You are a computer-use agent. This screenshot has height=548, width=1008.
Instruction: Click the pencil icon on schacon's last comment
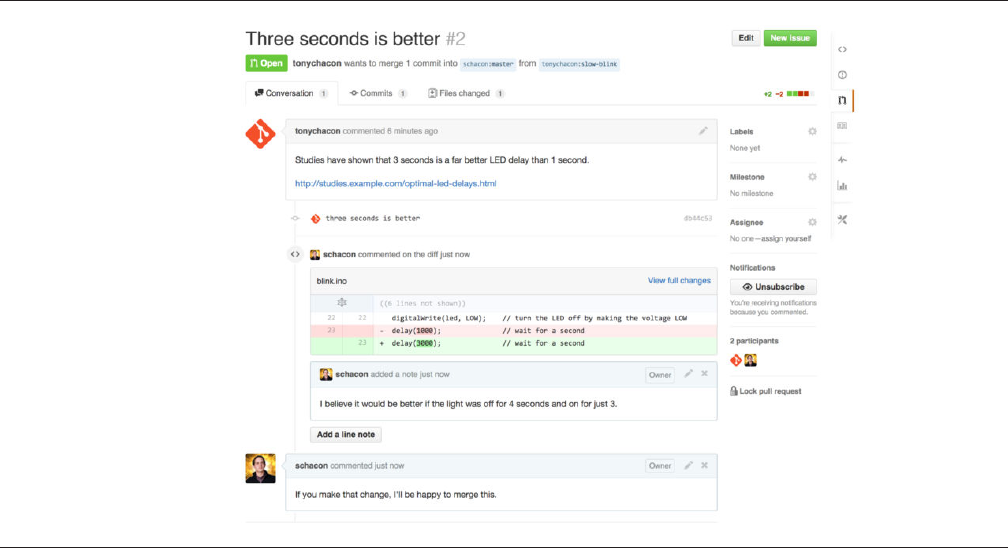(x=688, y=465)
